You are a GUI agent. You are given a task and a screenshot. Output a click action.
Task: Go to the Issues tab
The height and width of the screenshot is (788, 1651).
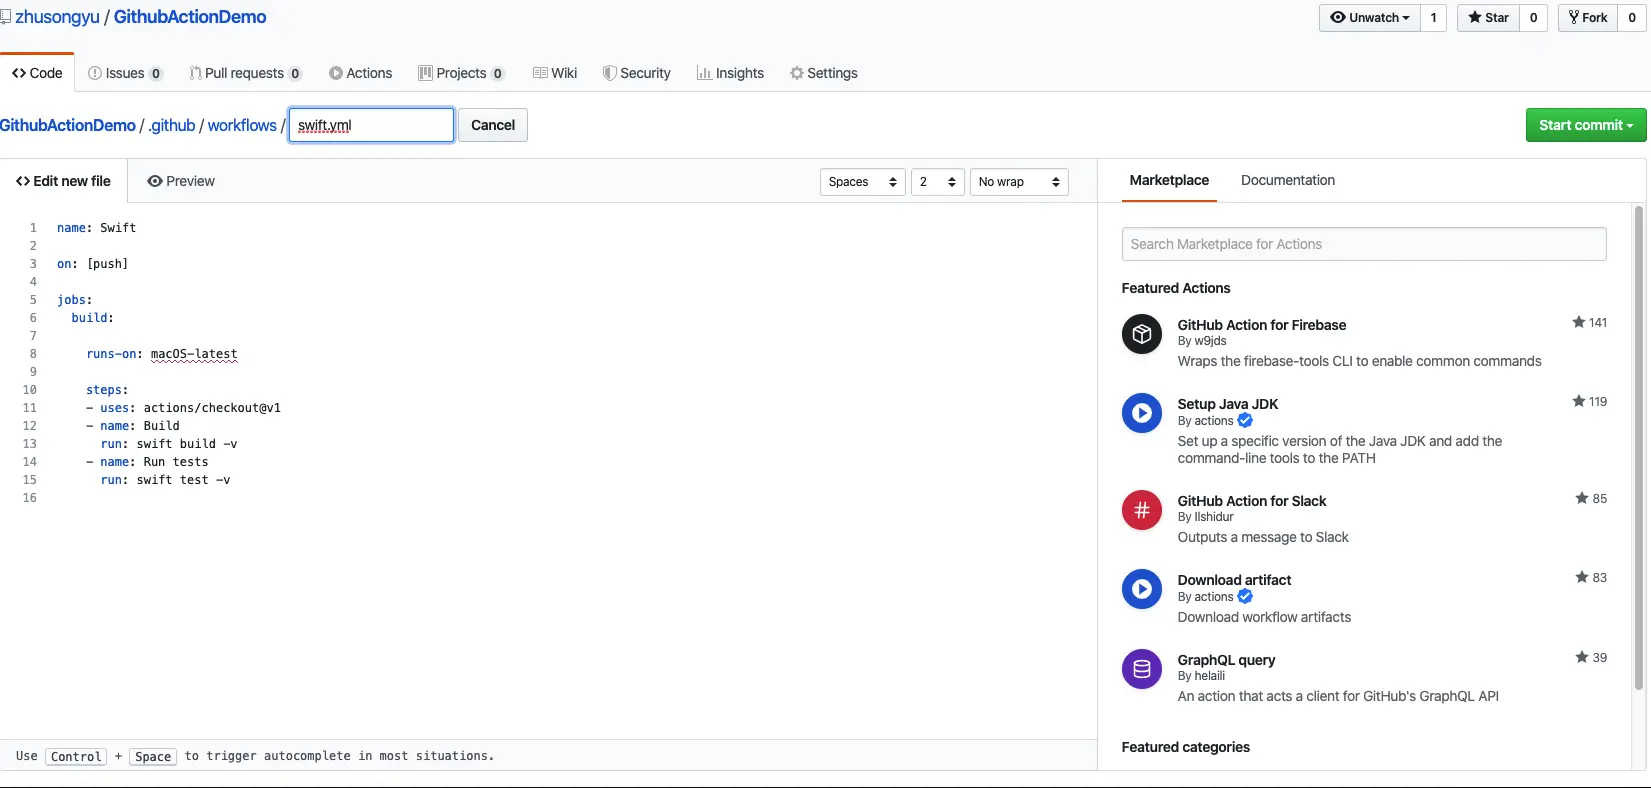tap(125, 73)
